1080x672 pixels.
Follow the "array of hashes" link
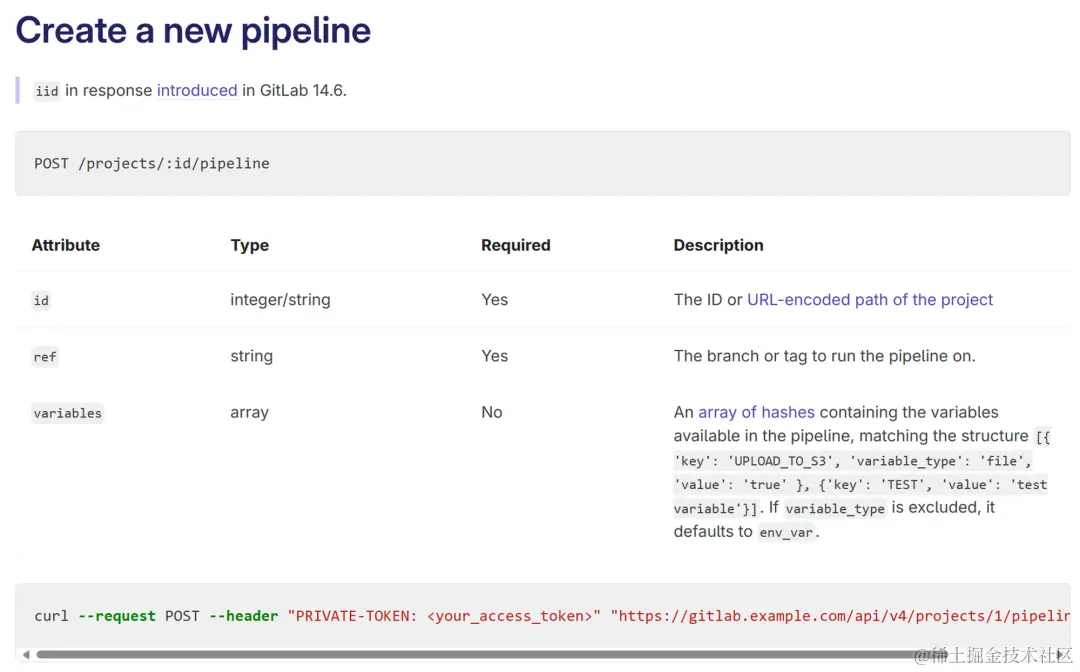756,412
